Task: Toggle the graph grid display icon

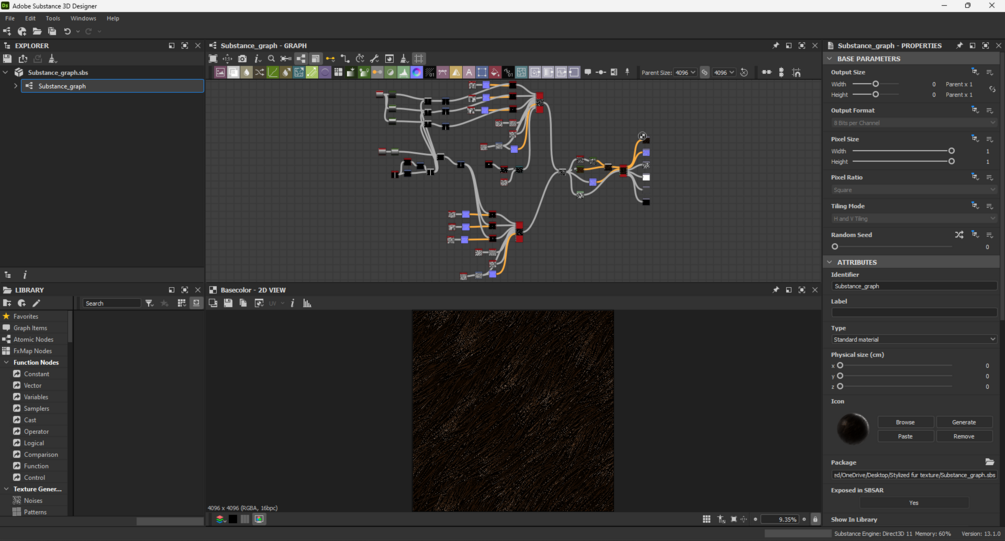Action: point(419,58)
